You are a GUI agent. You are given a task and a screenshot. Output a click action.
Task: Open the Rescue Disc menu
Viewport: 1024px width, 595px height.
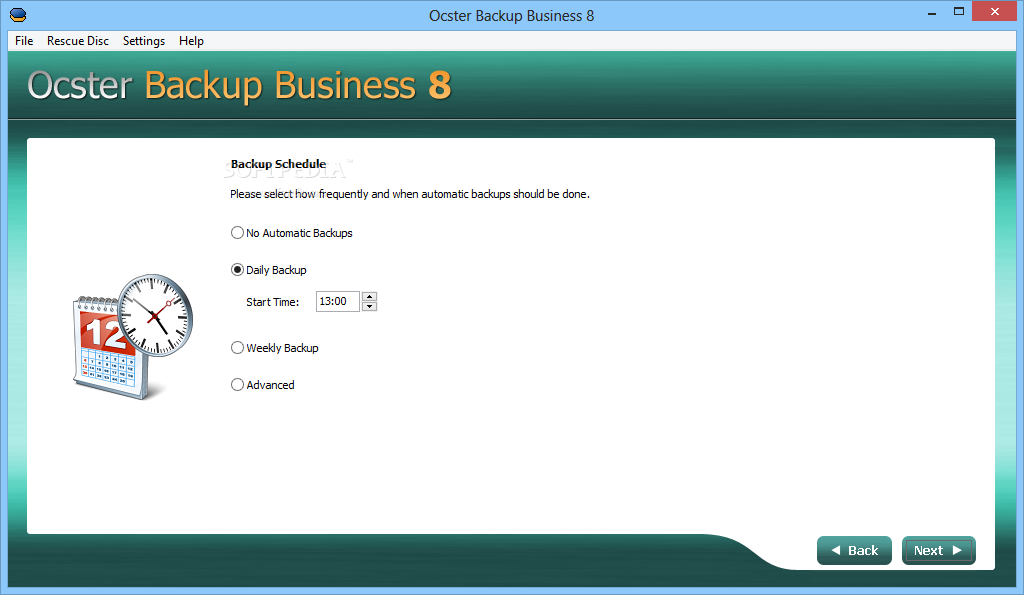coord(78,40)
